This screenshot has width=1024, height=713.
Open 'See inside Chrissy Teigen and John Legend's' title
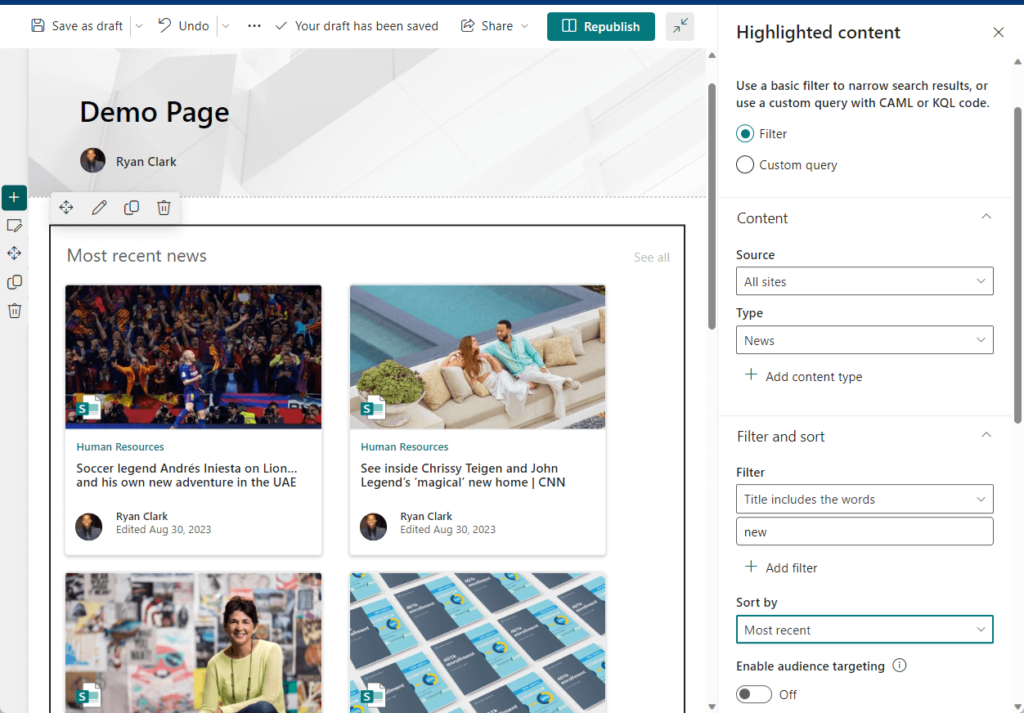[x=463, y=475]
